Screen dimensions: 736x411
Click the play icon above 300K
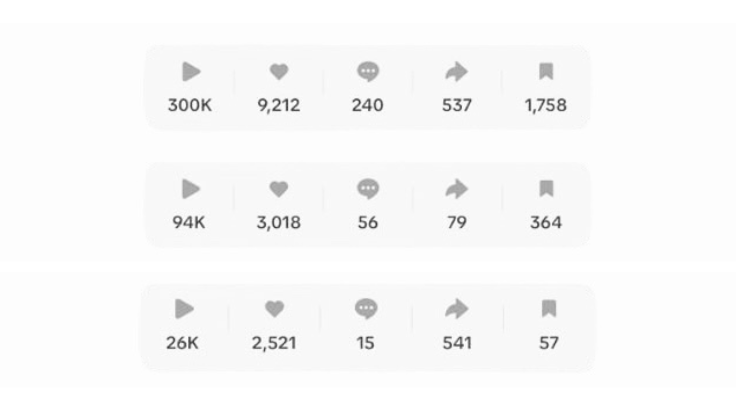(192, 72)
